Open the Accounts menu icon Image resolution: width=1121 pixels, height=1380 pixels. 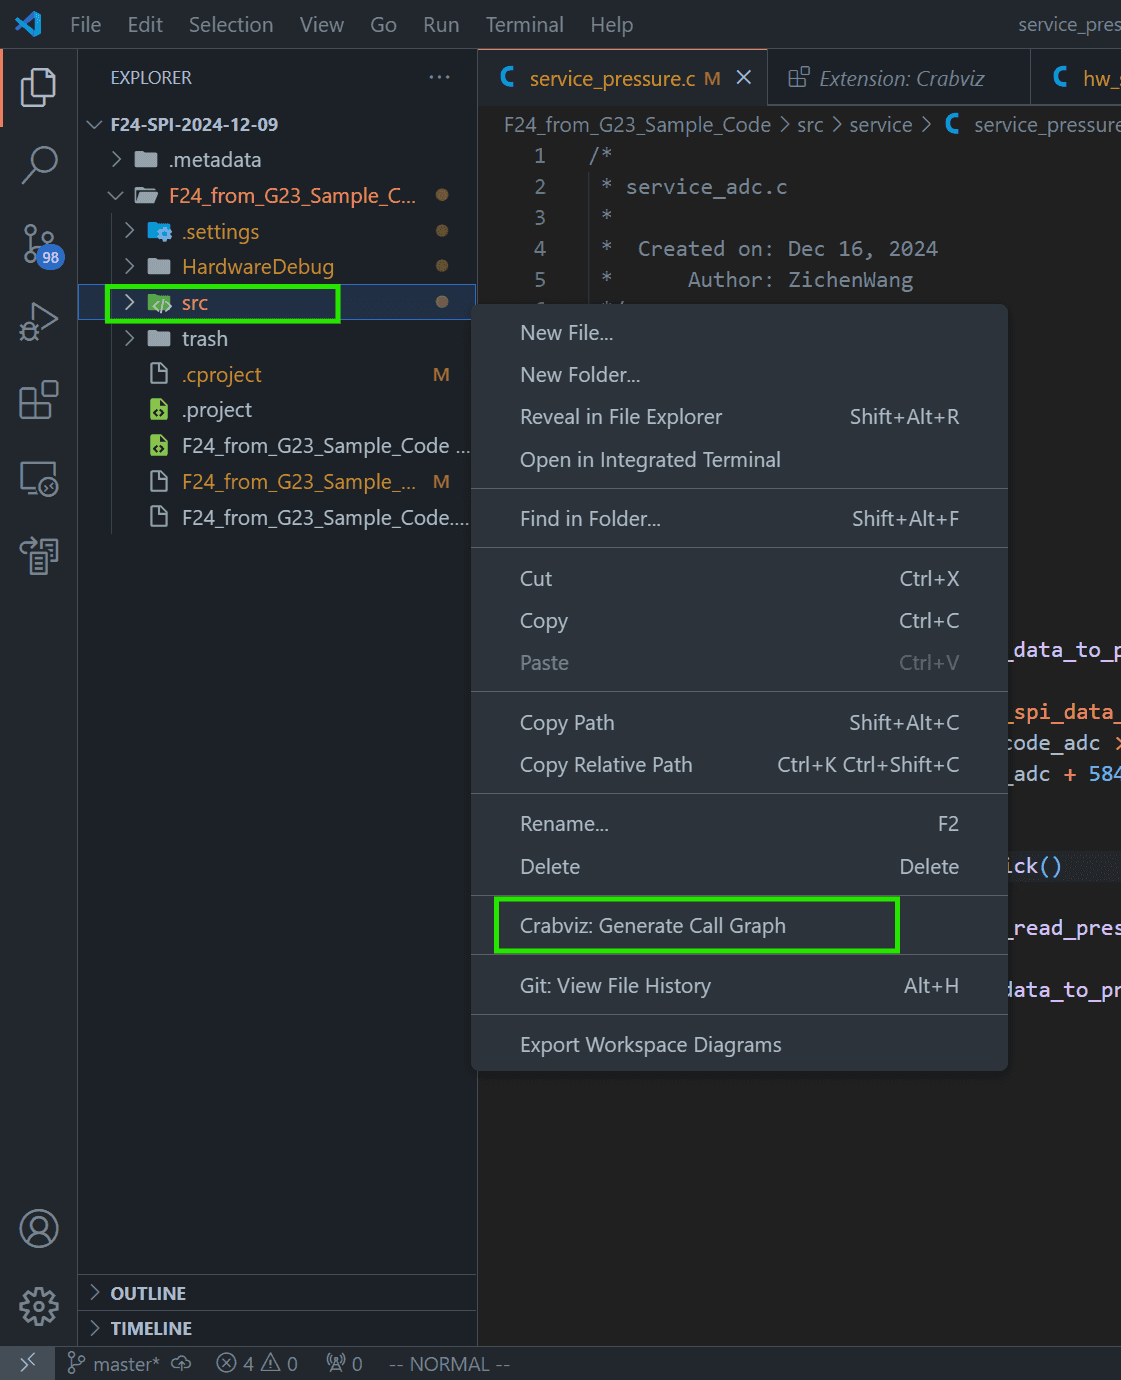39,1228
